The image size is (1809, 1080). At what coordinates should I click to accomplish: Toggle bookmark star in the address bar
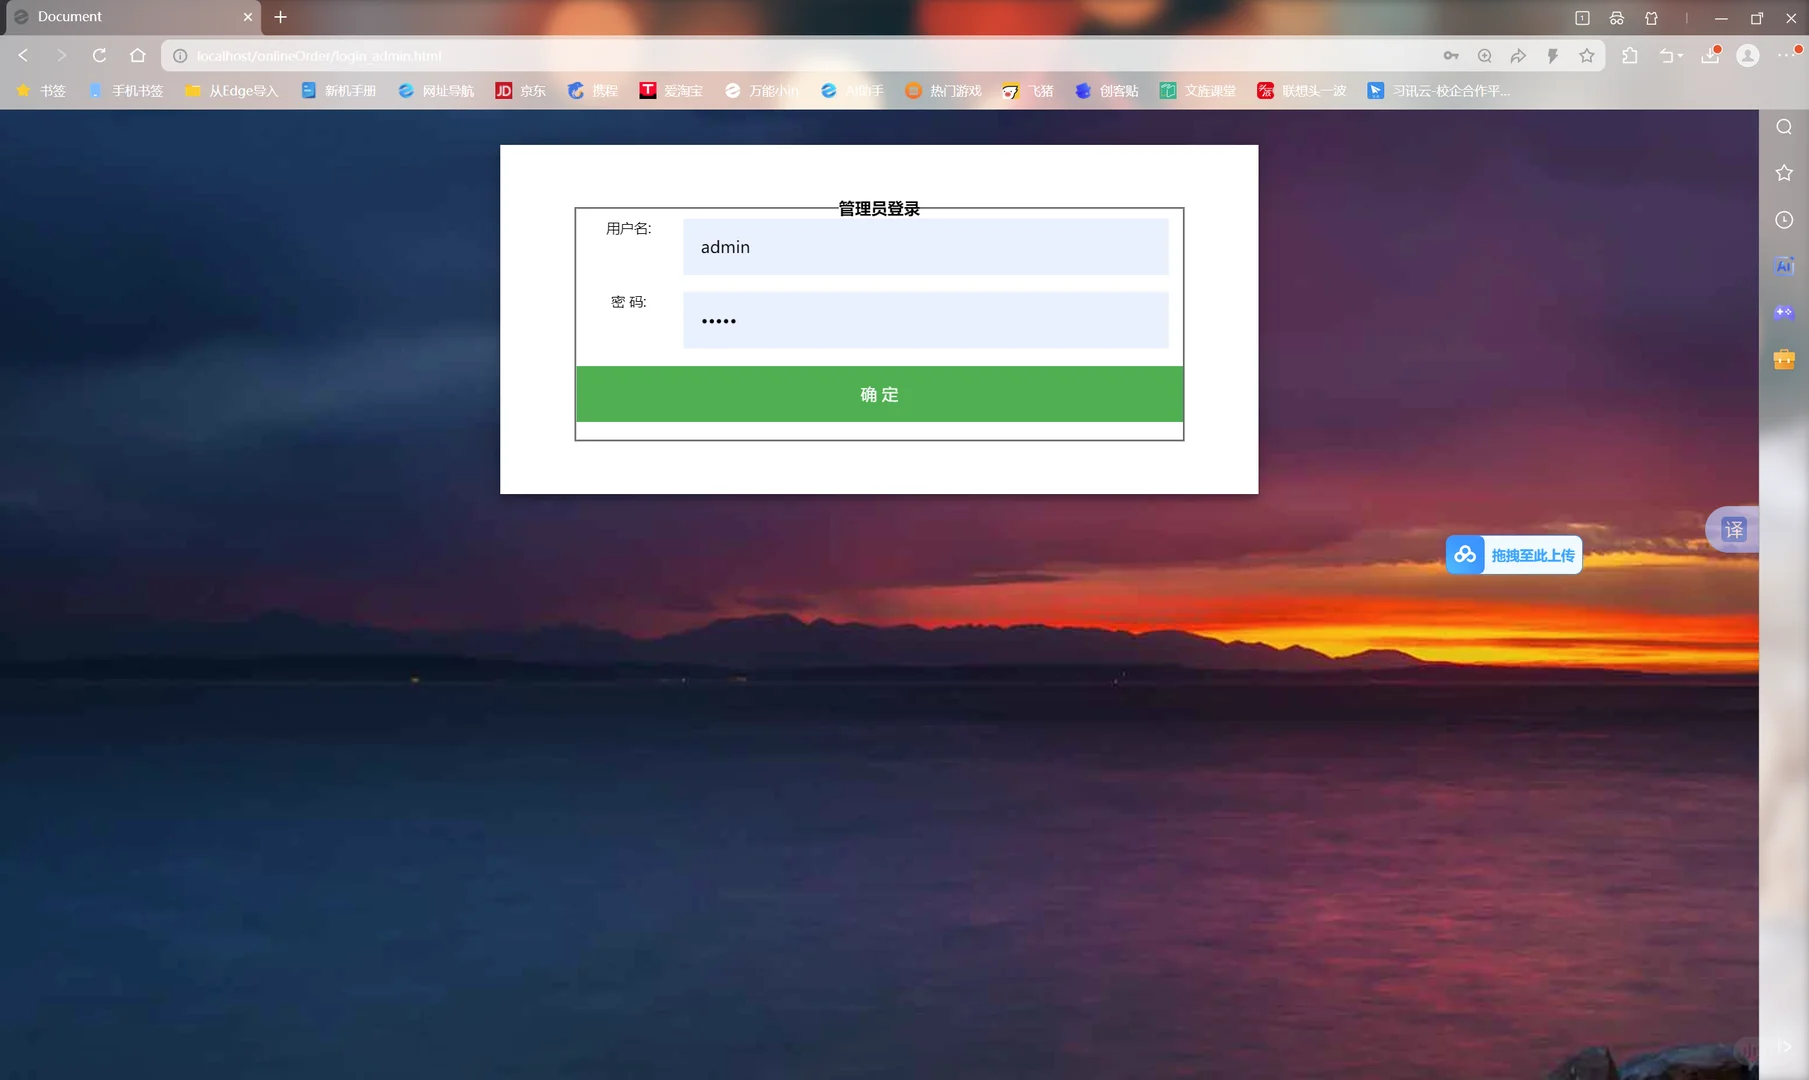click(1586, 56)
